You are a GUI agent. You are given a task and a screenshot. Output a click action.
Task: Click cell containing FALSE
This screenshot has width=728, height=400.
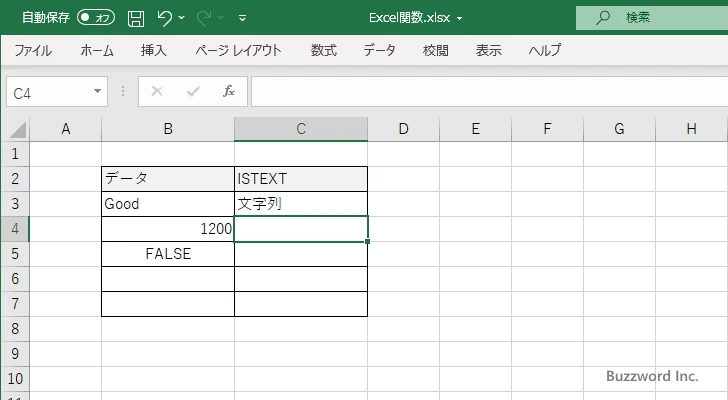pos(168,254)
